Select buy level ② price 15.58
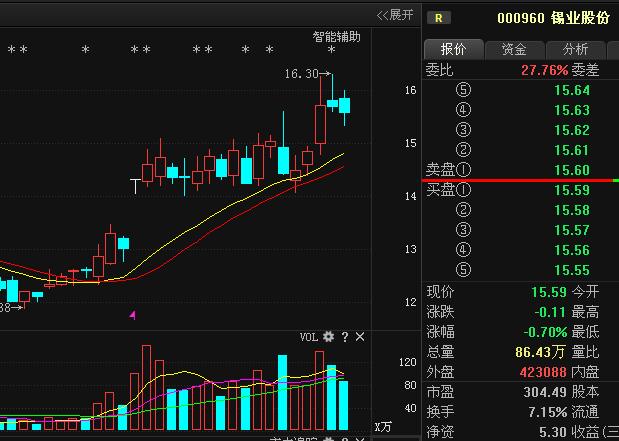The height and width of the screenshot is (441, 619). click(x=572, y=210)
